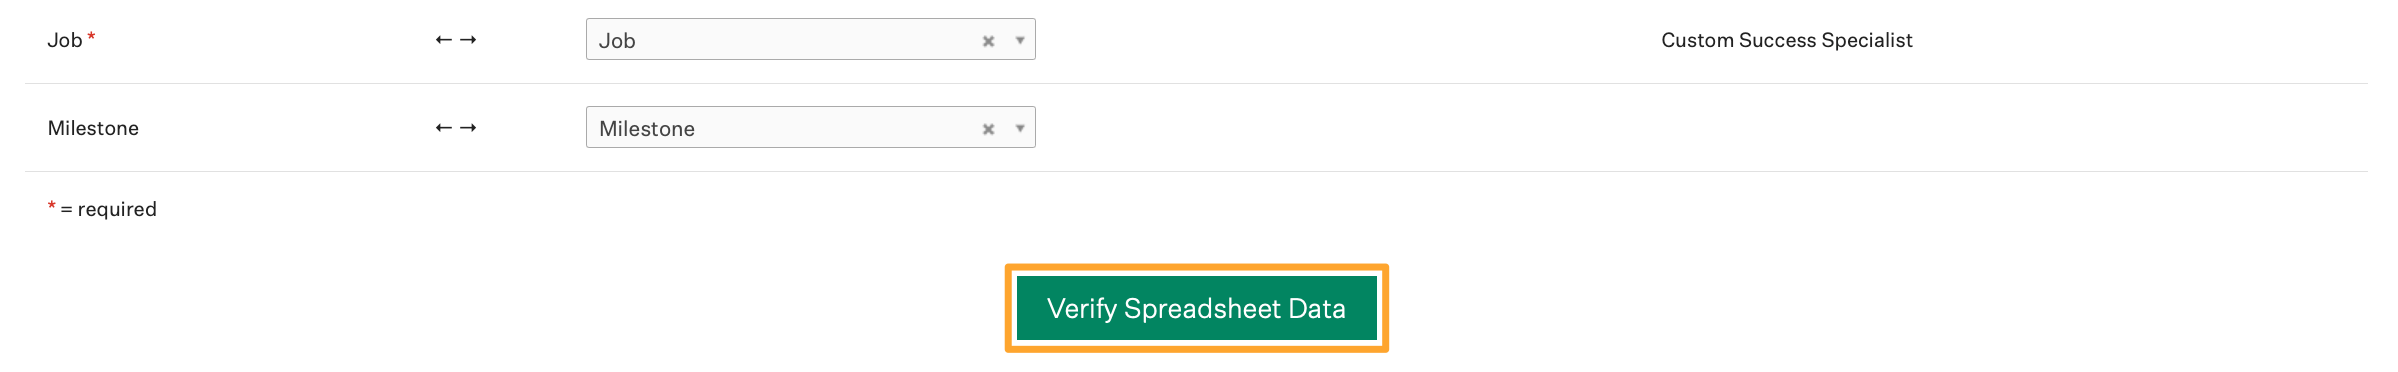Click the divider line beneath the Job row
The image size is (2398, 372).
pyautogui.click(x=1196, y=83)
